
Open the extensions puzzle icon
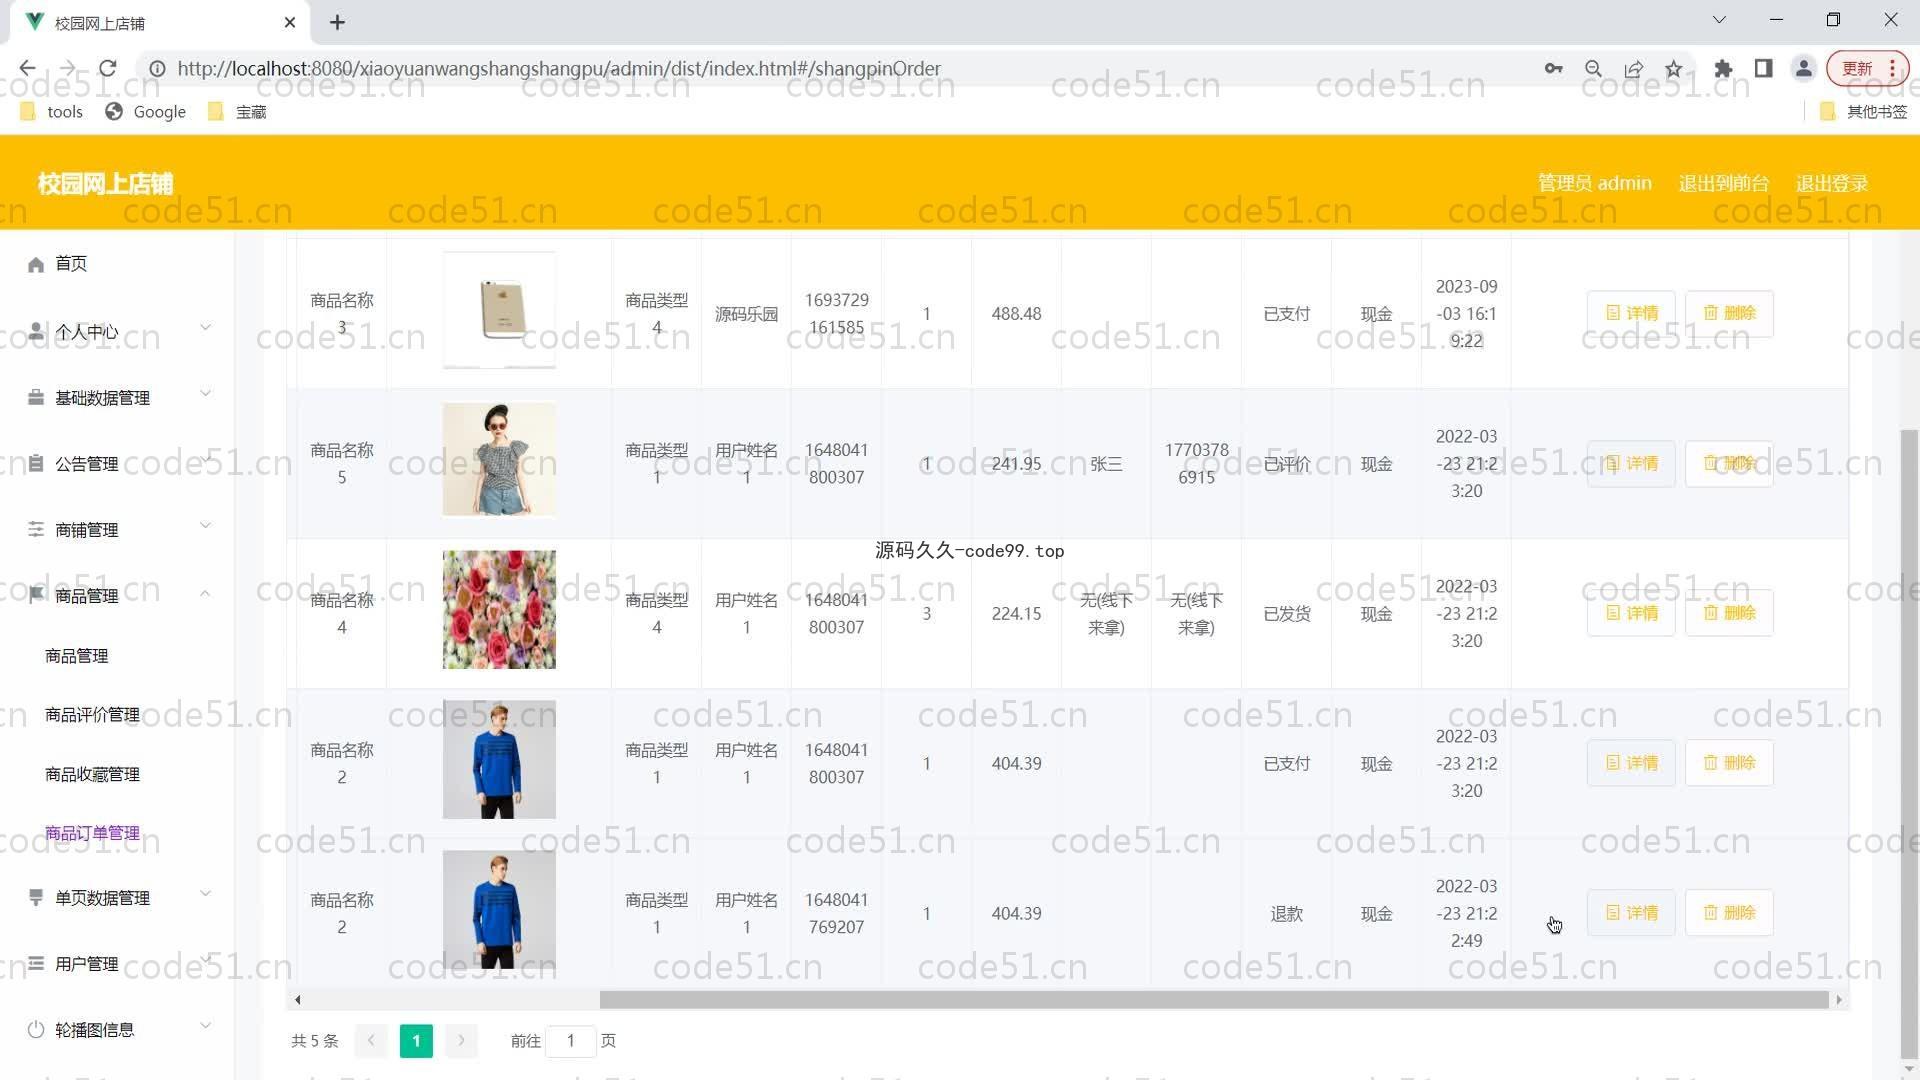coord(1723,68)
